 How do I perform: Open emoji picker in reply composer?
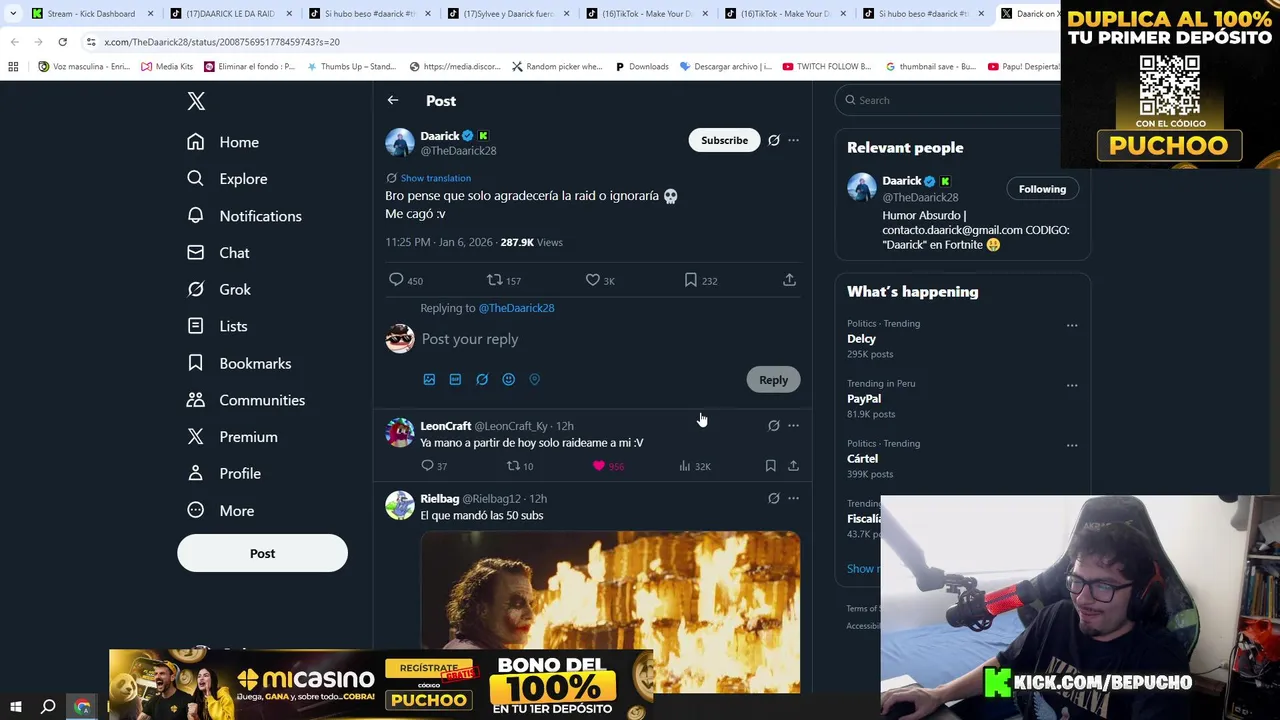click(508, 380)
